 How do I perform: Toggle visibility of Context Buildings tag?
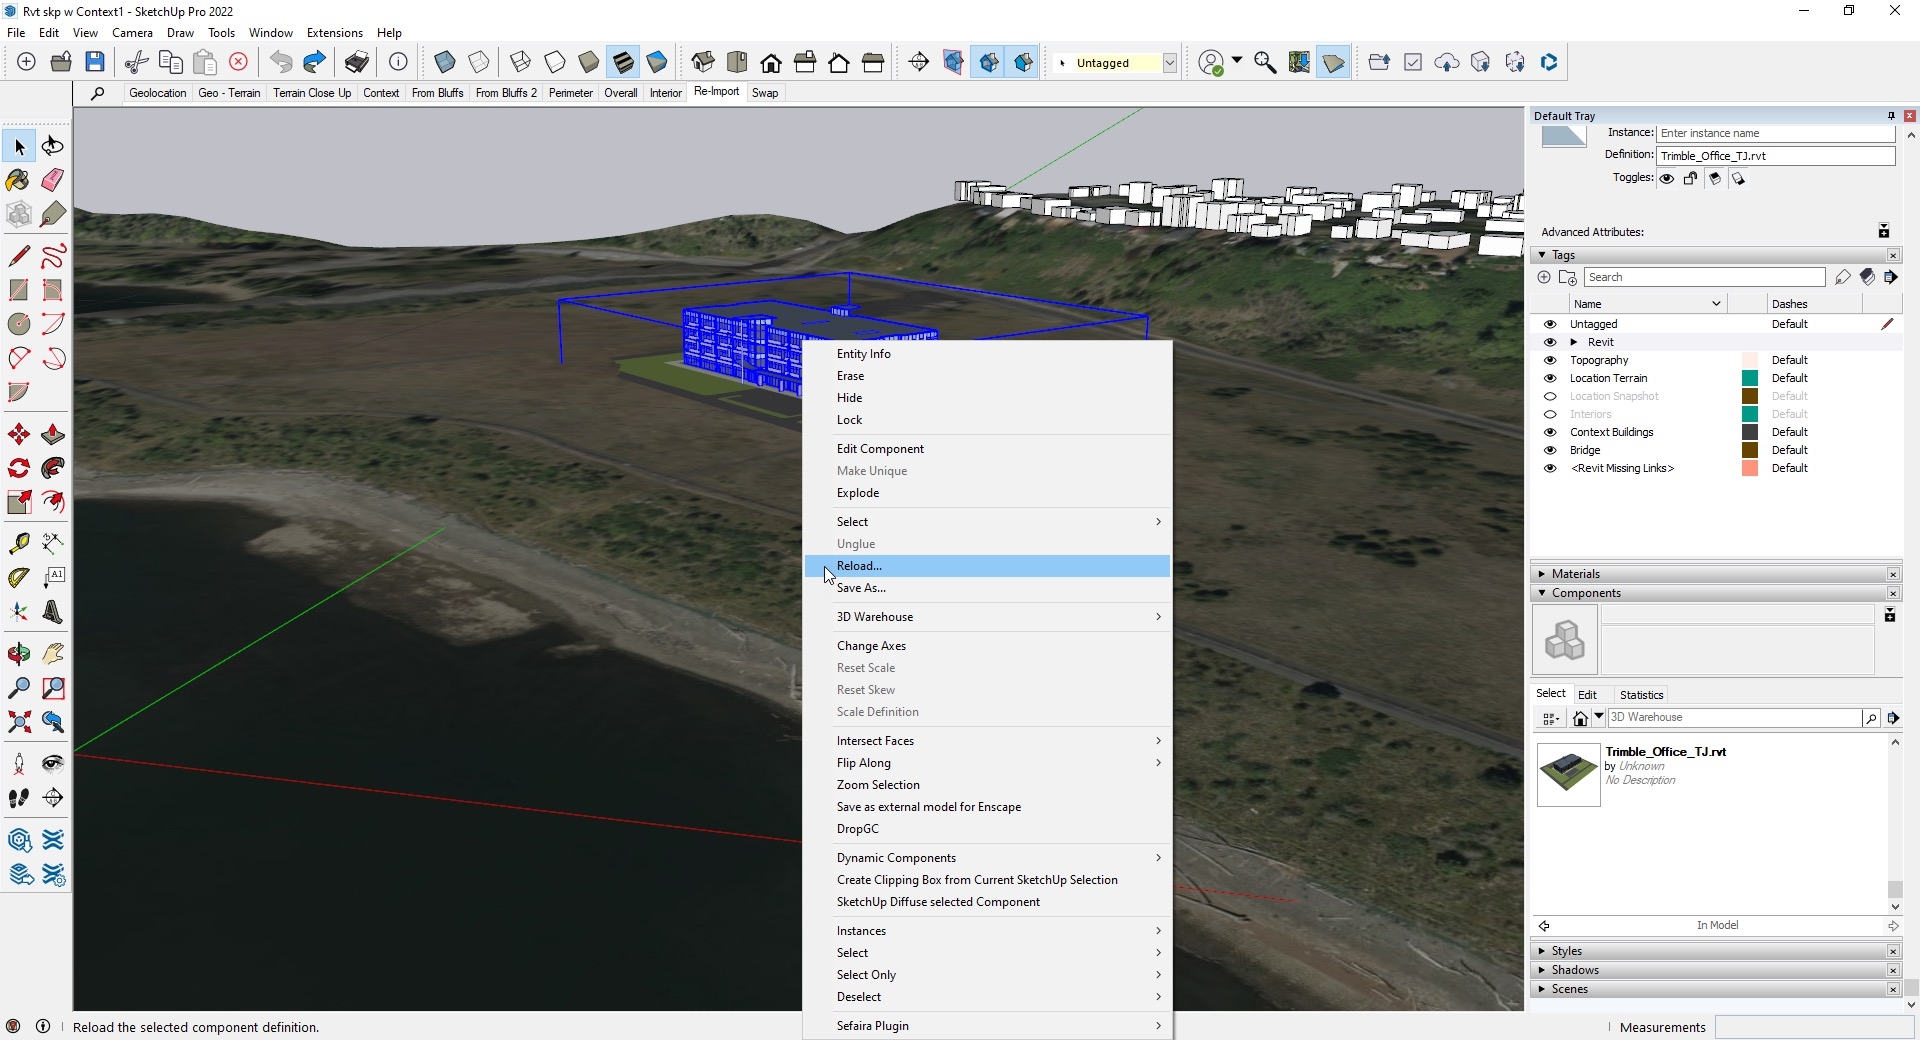coord(1551,432)
